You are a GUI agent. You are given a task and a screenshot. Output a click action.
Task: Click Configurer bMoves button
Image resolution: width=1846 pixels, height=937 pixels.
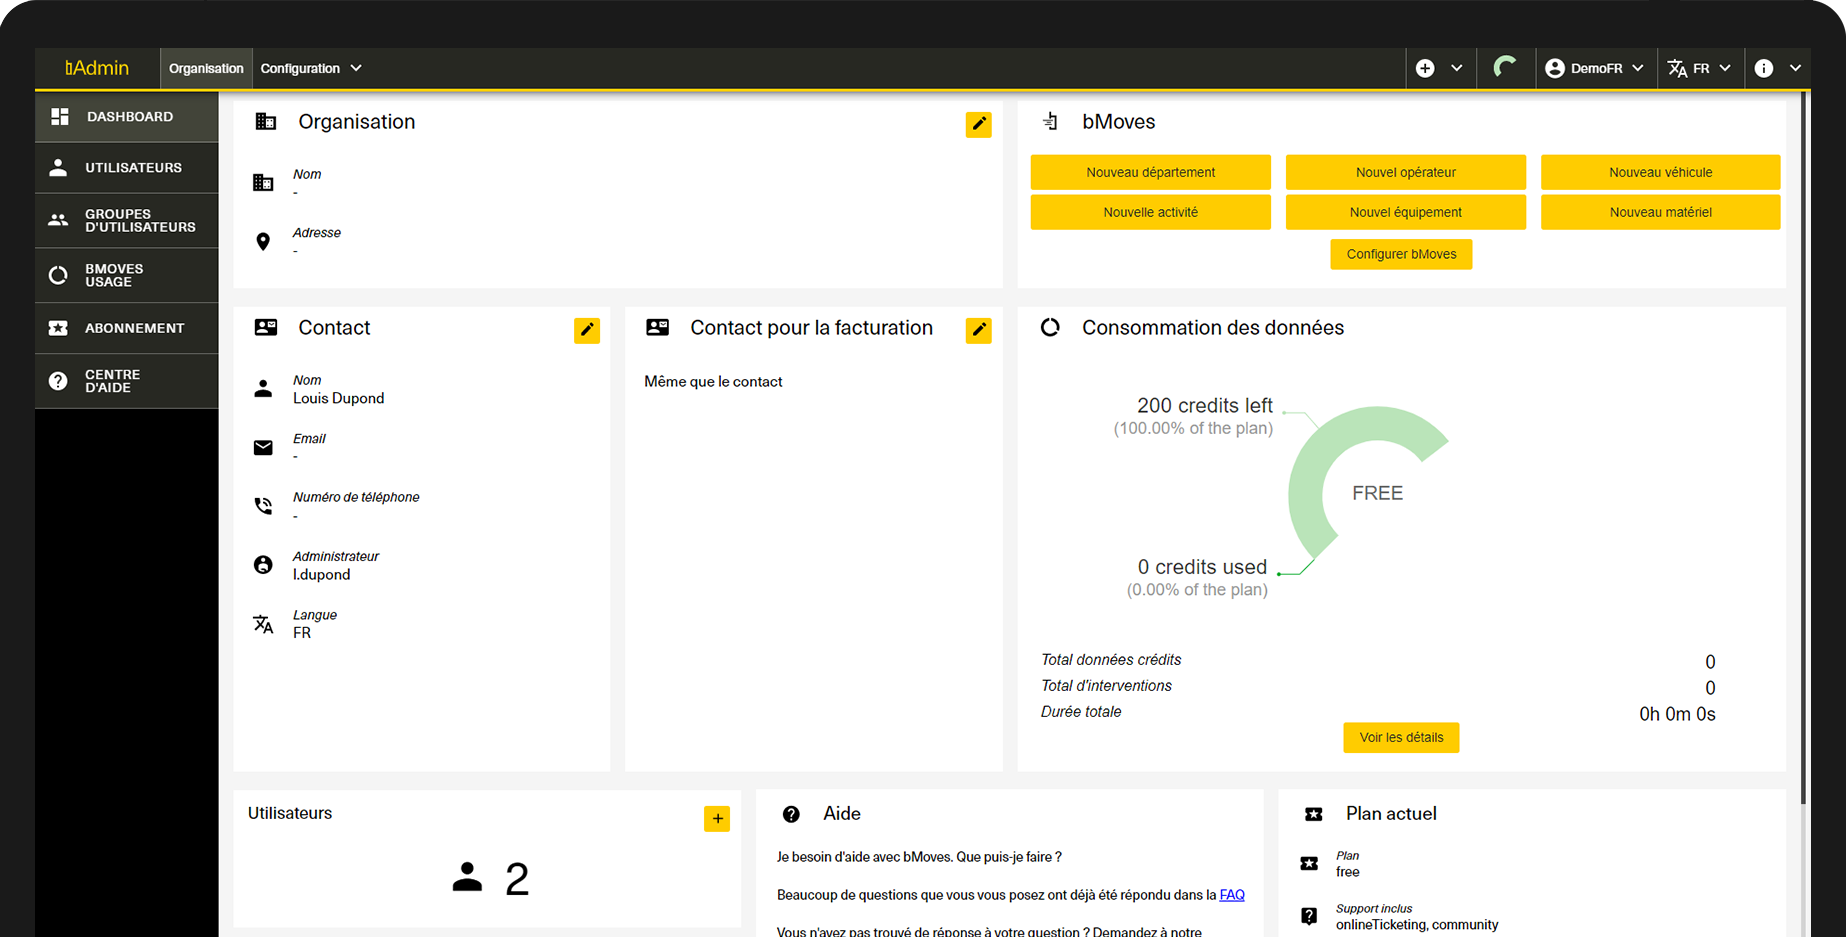tap(1401, 254)
